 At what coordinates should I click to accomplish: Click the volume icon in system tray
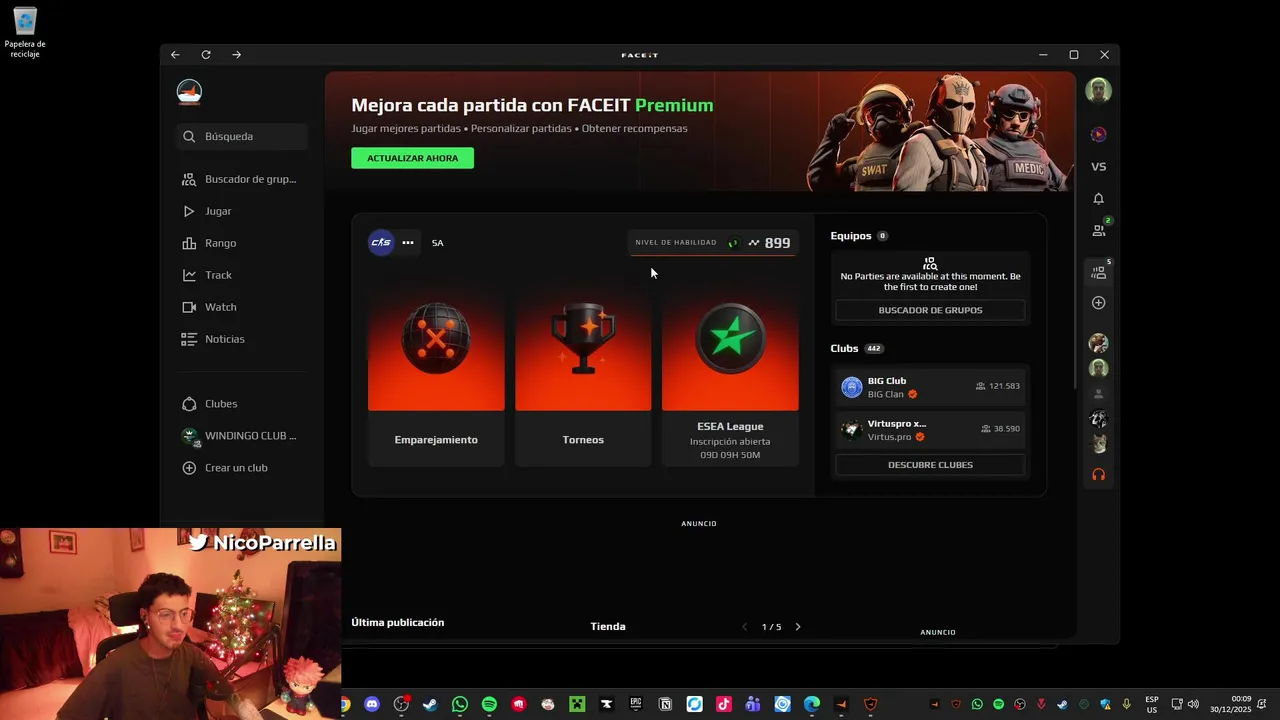(x=1193, y=704)
